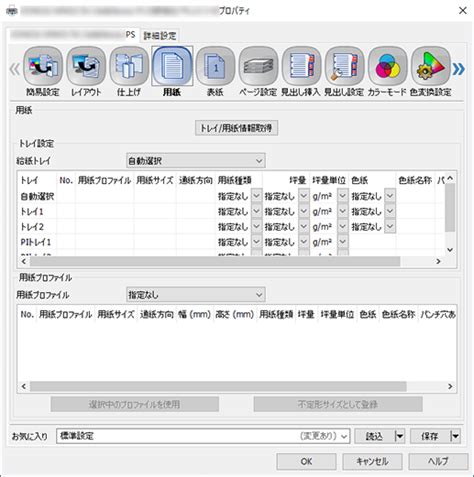Click 高さ (mm) column header in profile list

[234, 314]
